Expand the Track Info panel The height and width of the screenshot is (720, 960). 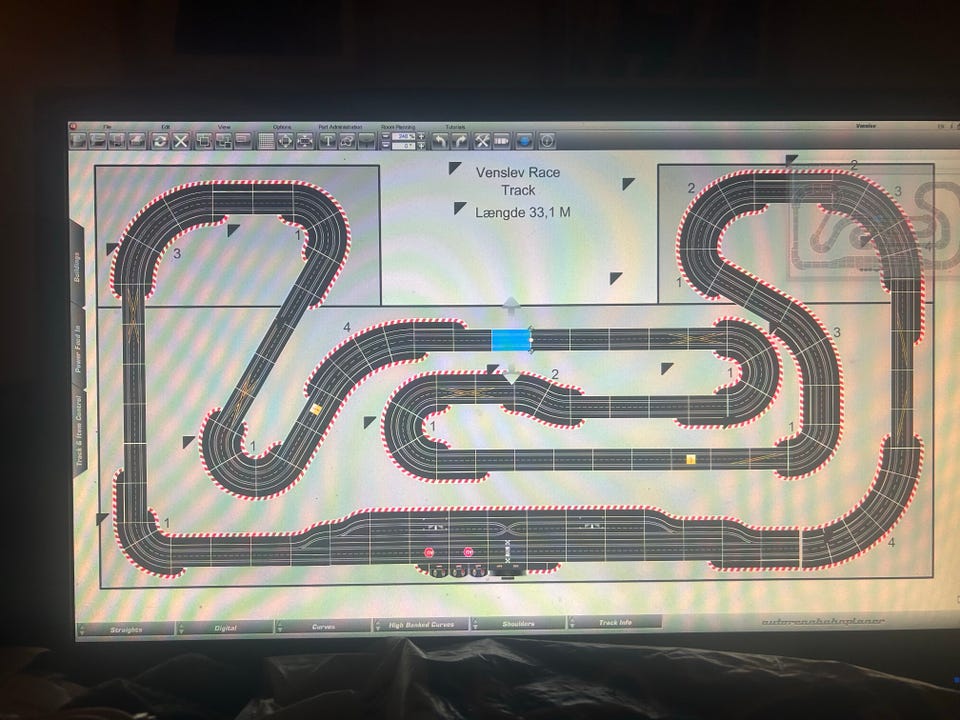pos(615,623)
